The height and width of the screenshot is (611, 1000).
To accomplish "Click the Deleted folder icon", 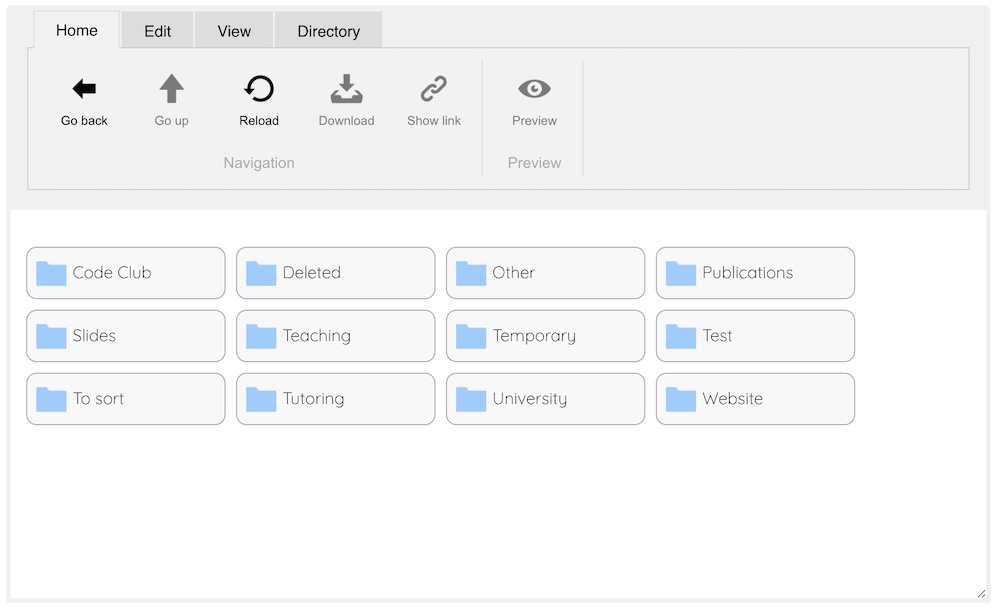I will [261, 273].
